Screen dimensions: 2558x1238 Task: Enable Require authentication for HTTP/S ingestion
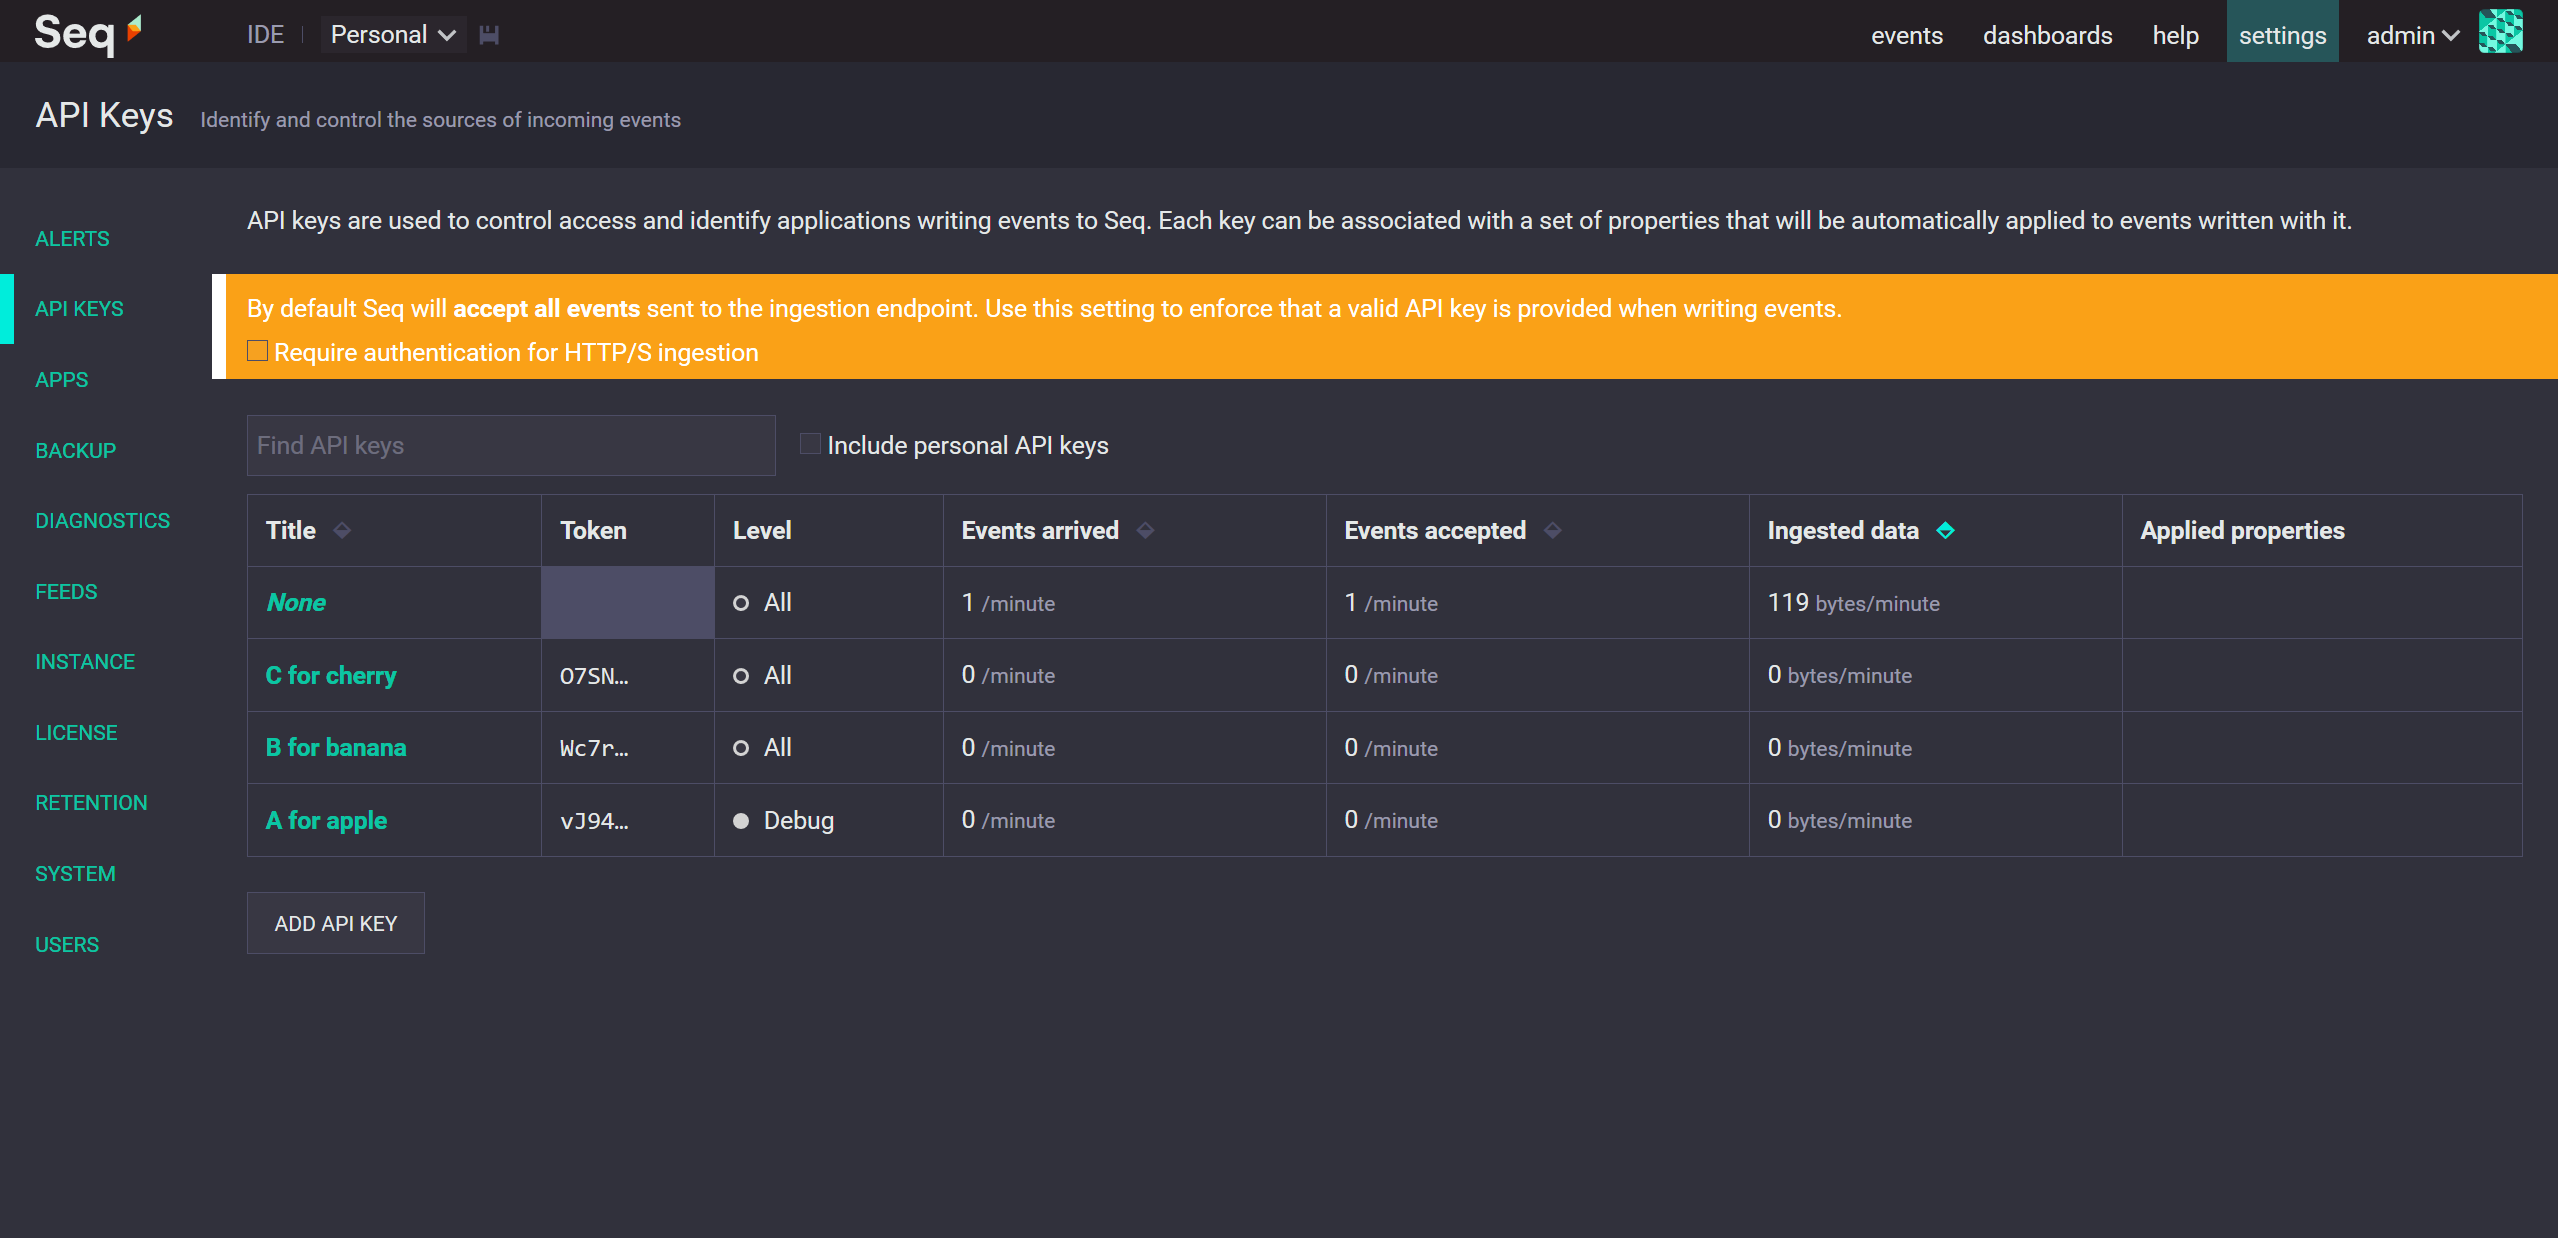258,351
